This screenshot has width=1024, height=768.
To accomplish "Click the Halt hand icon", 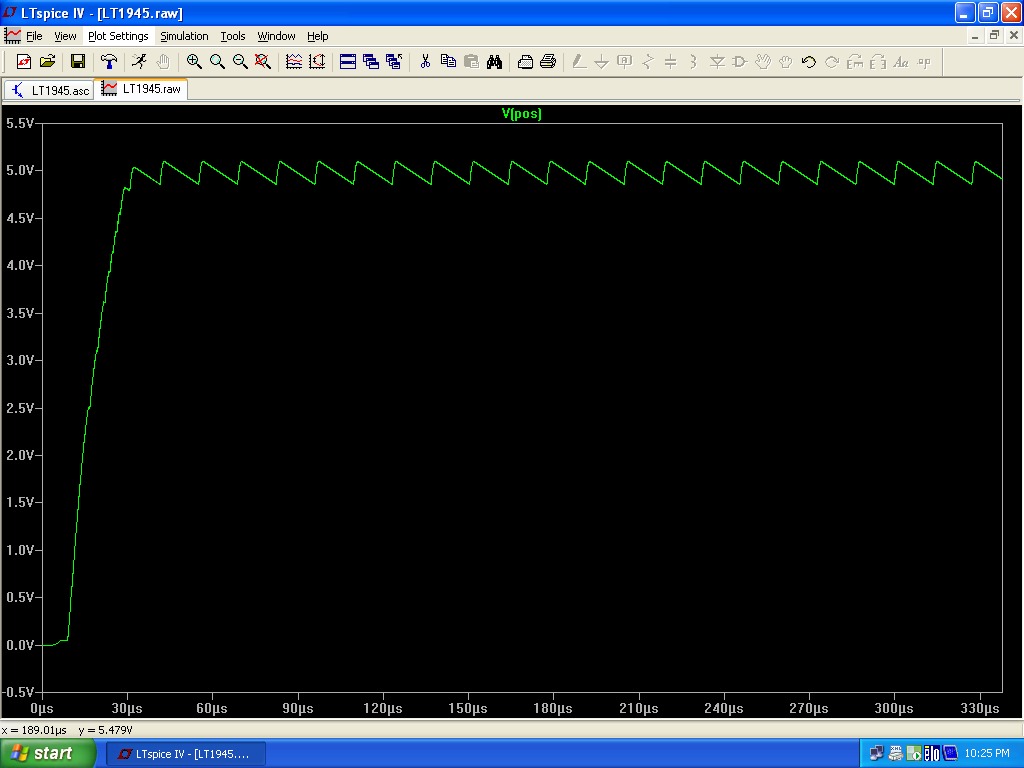I will coord(163,61).
